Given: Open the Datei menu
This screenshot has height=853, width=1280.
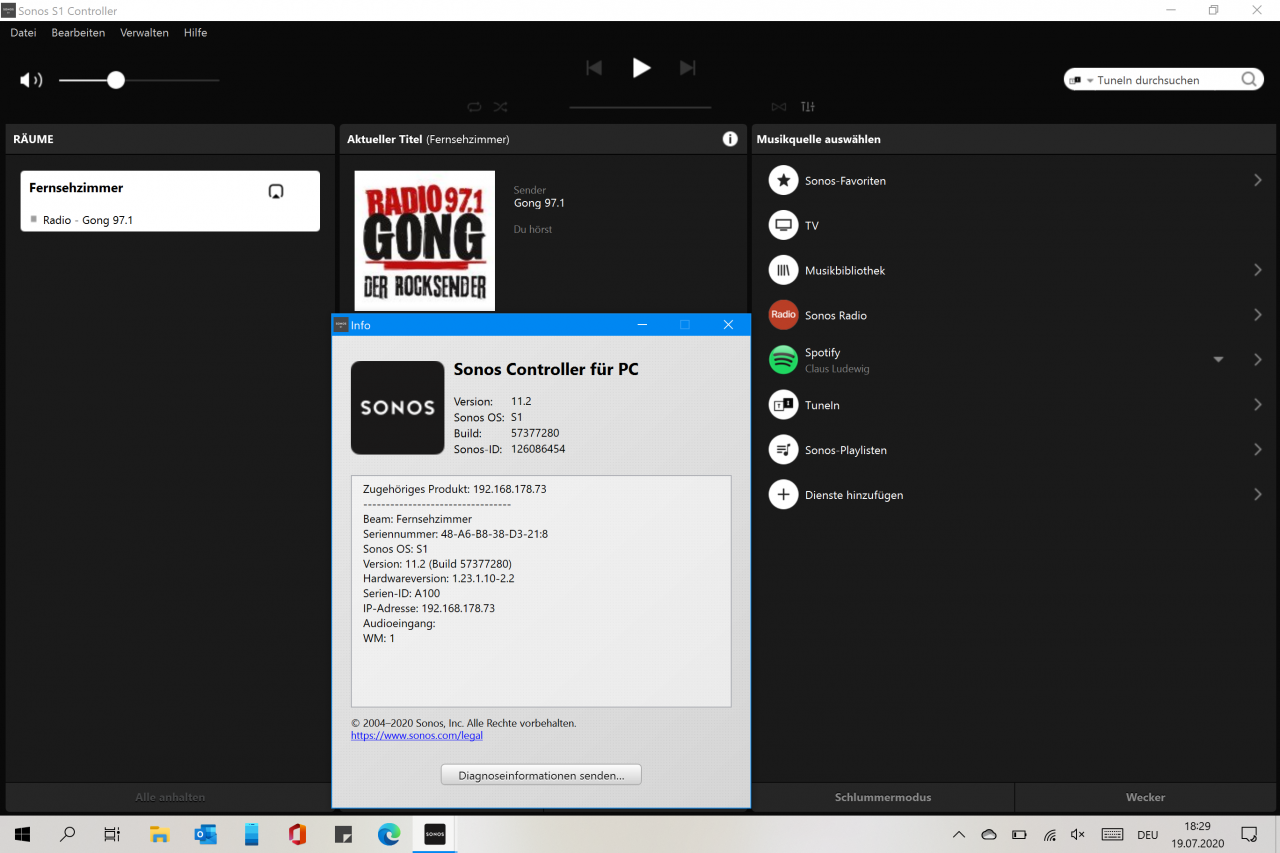Looking at the screenshot, I should pos(23,33).
